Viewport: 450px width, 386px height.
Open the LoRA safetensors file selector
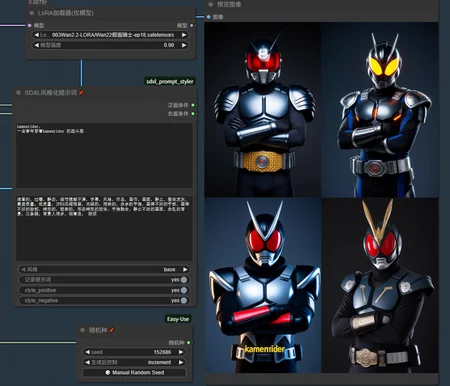(110, 35)
